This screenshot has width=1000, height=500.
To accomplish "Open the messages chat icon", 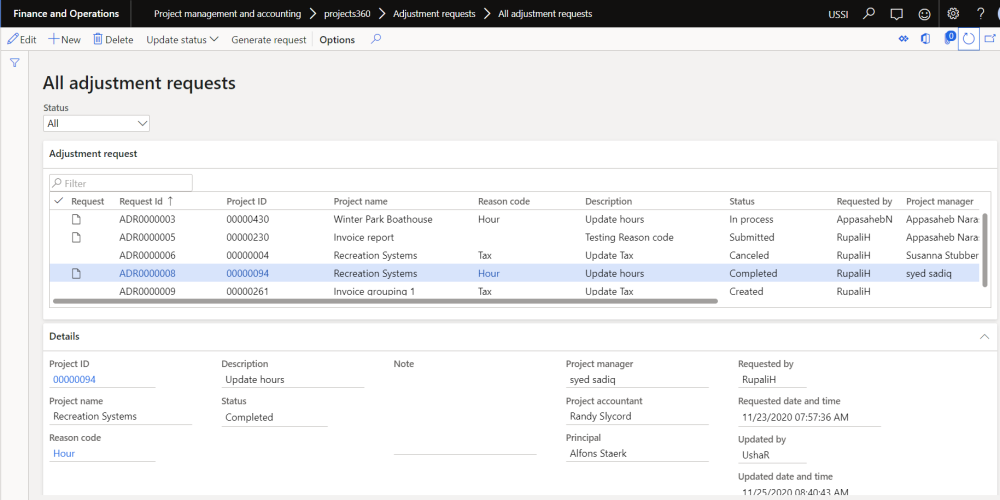I will coord(896,14).
